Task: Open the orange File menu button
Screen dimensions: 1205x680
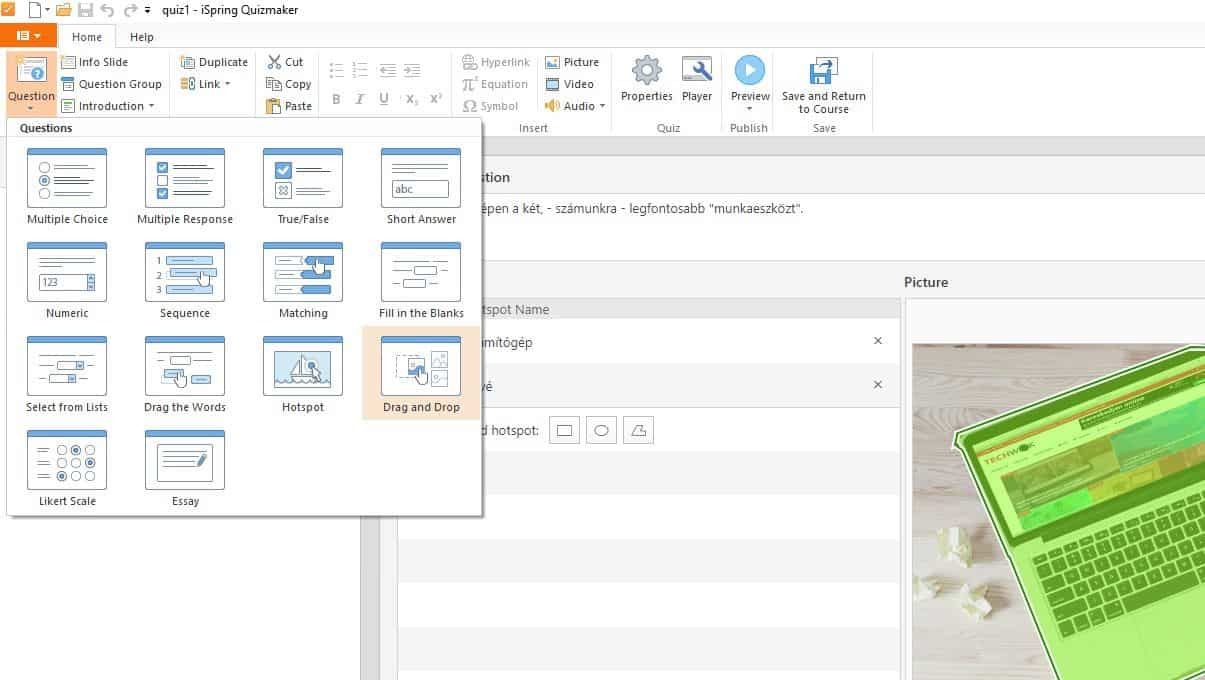Action: (28, 36)
